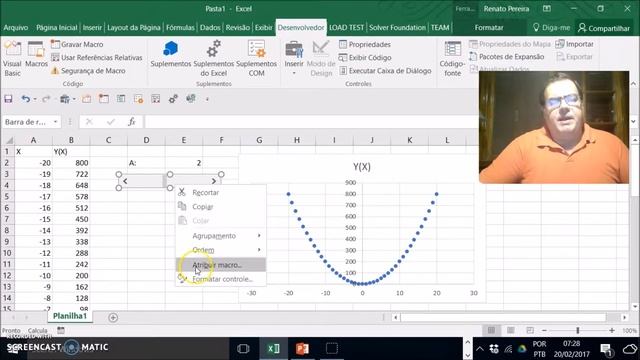Toggle Usar Referências Relativas
The image size is (640, 360).
coord(97,58)
